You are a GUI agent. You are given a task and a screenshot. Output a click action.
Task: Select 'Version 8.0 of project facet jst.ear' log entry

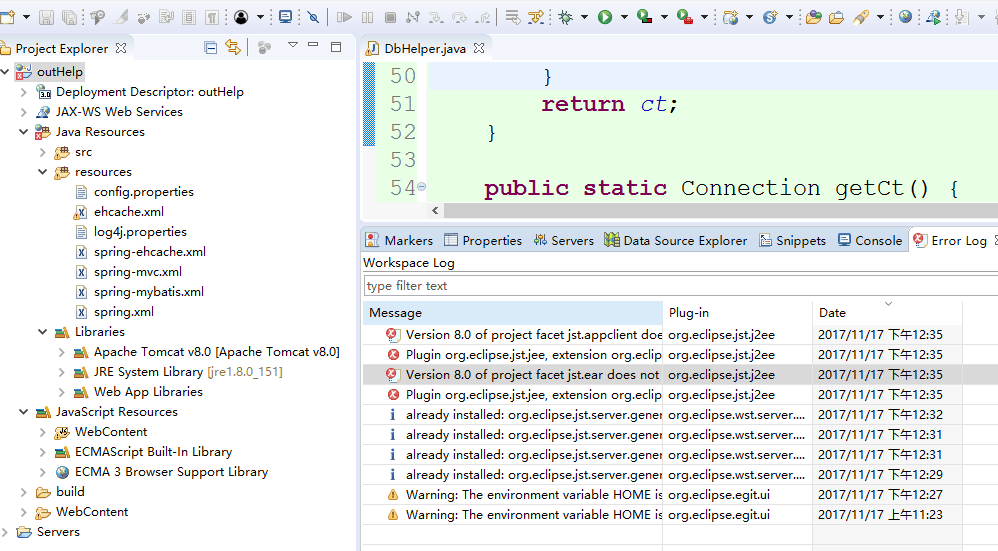[x=680, y=375]
